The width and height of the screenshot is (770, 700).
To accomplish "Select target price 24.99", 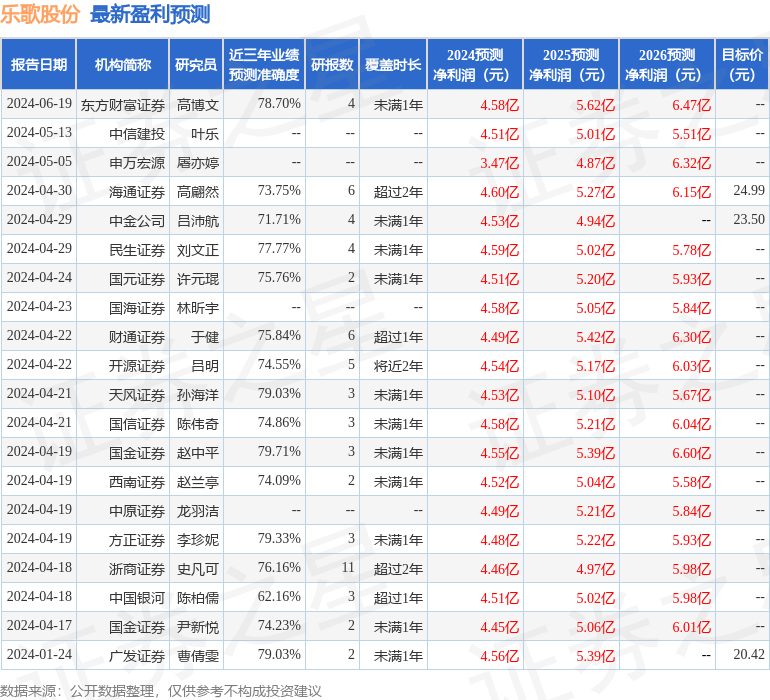I will 749,191.
